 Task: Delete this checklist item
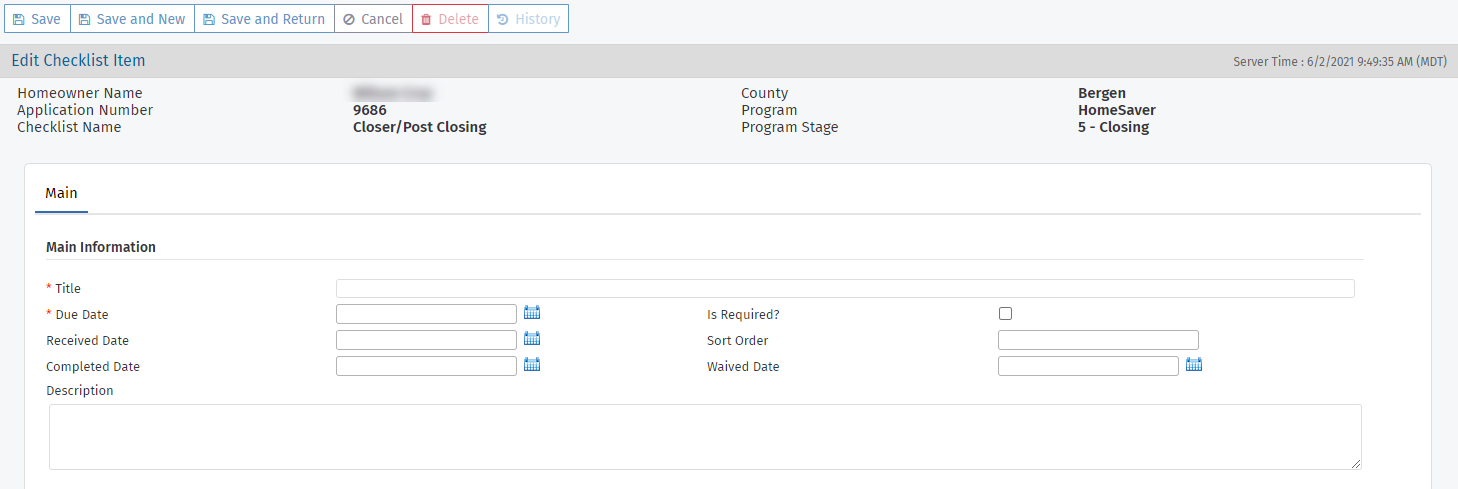(450, 19)
